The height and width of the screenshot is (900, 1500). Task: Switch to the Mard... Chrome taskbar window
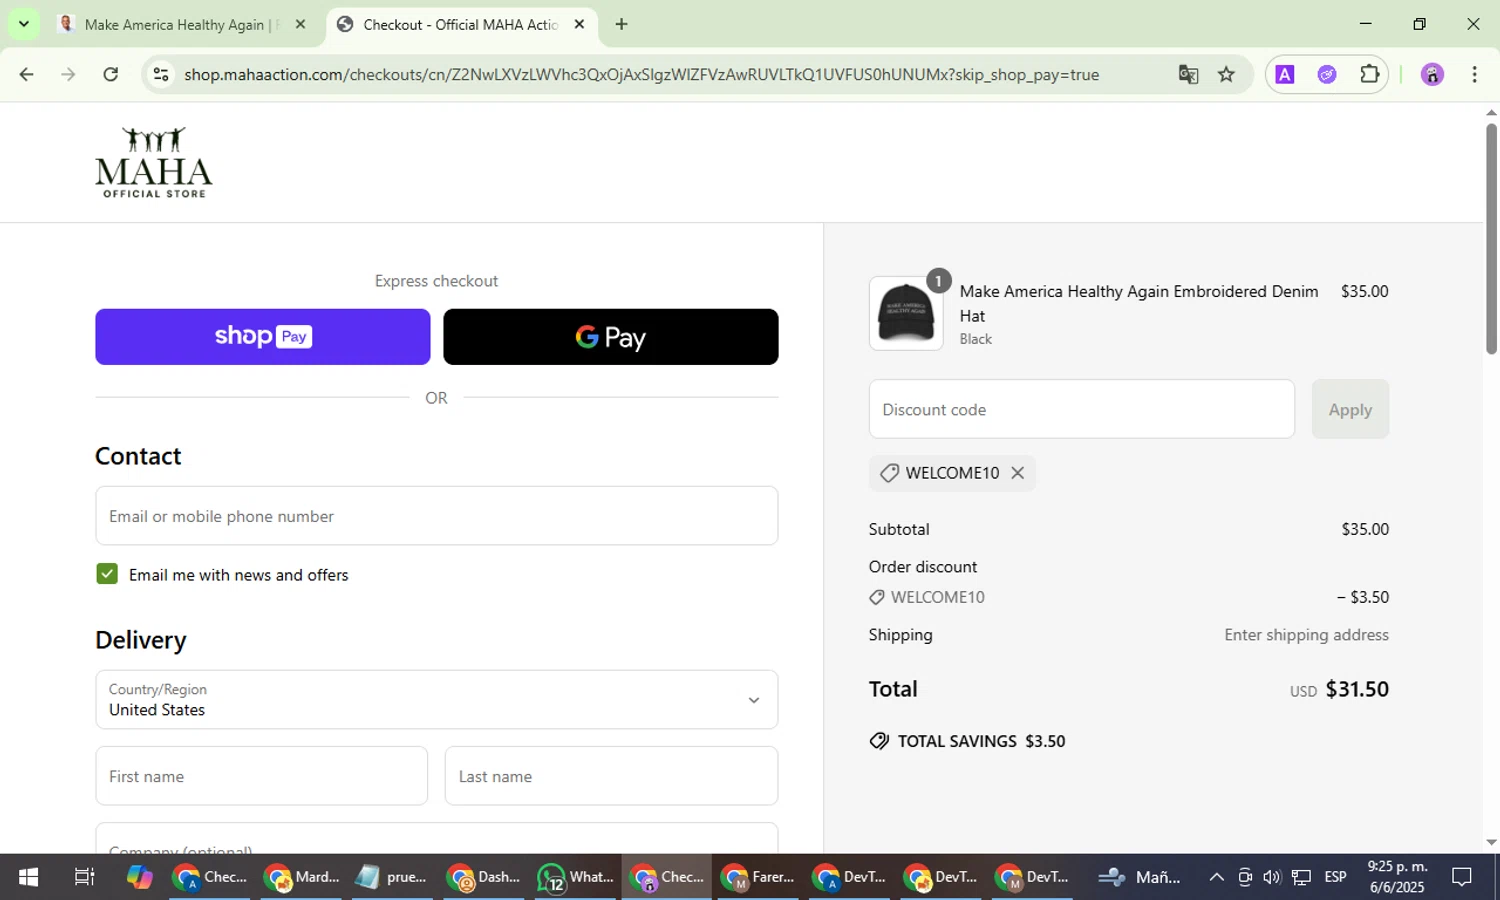click(301, 877)
